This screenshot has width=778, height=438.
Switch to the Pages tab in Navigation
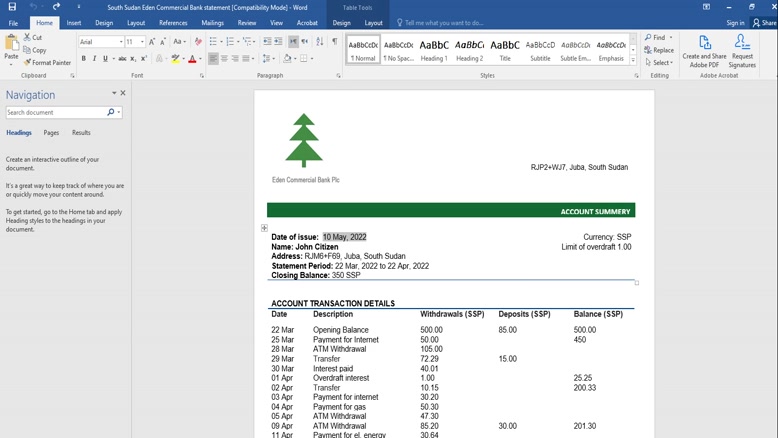(51, 132)
